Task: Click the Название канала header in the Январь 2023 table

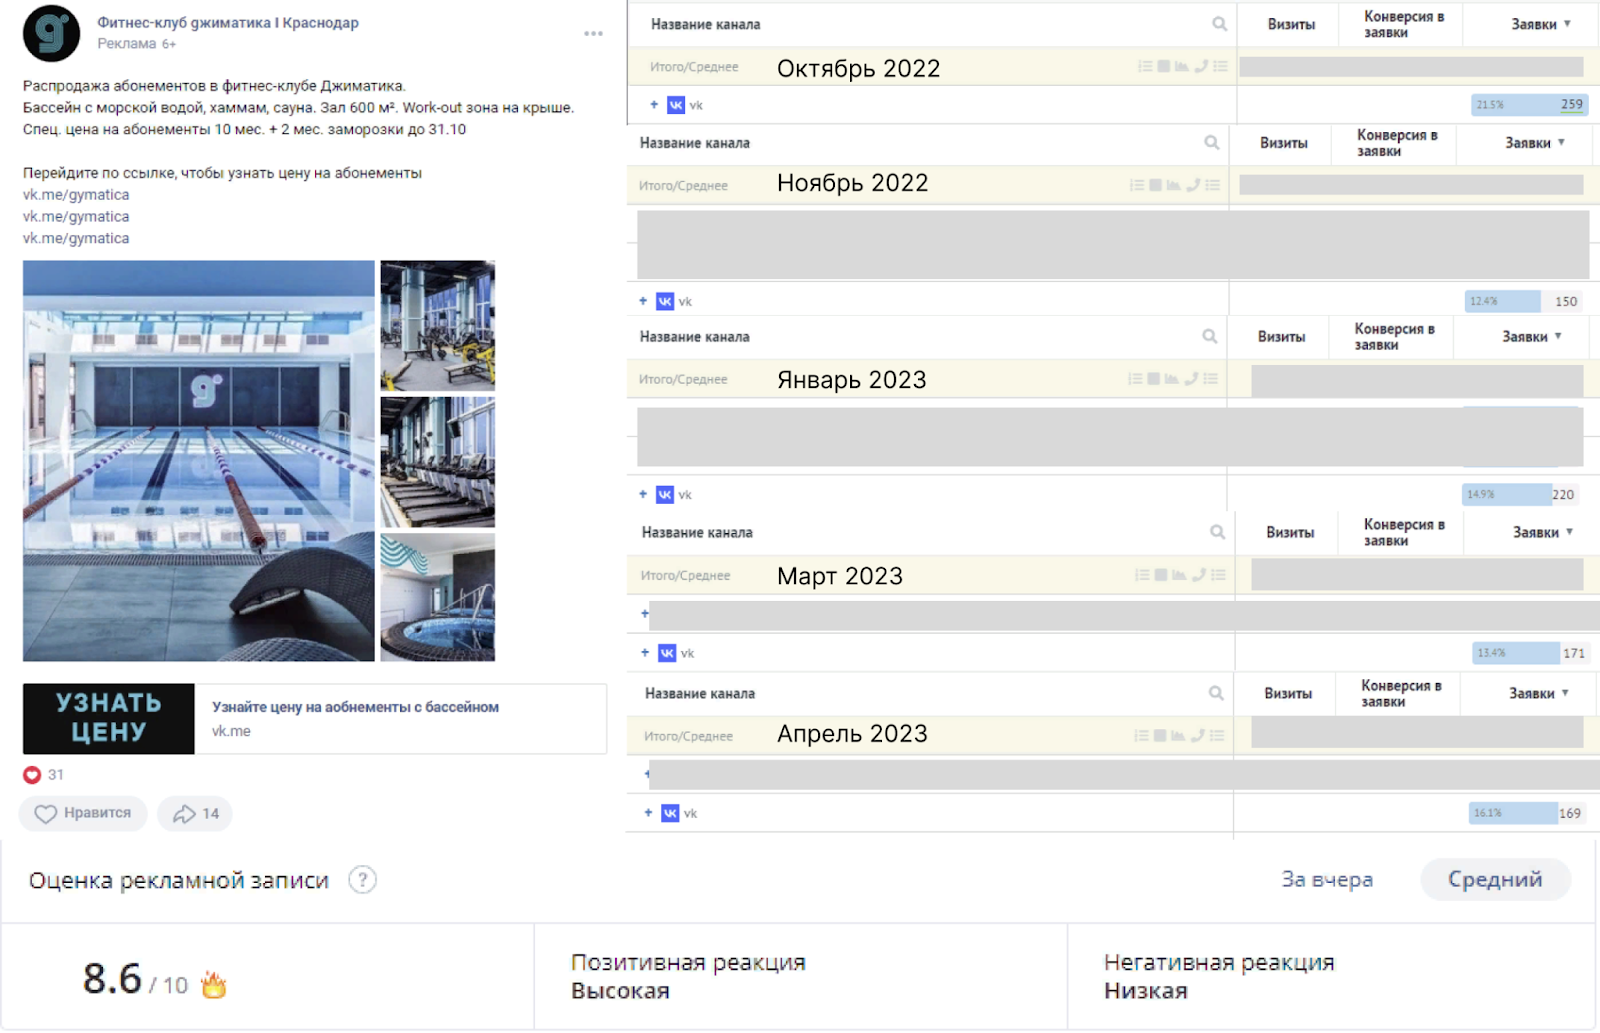Action: click(694, 337)
